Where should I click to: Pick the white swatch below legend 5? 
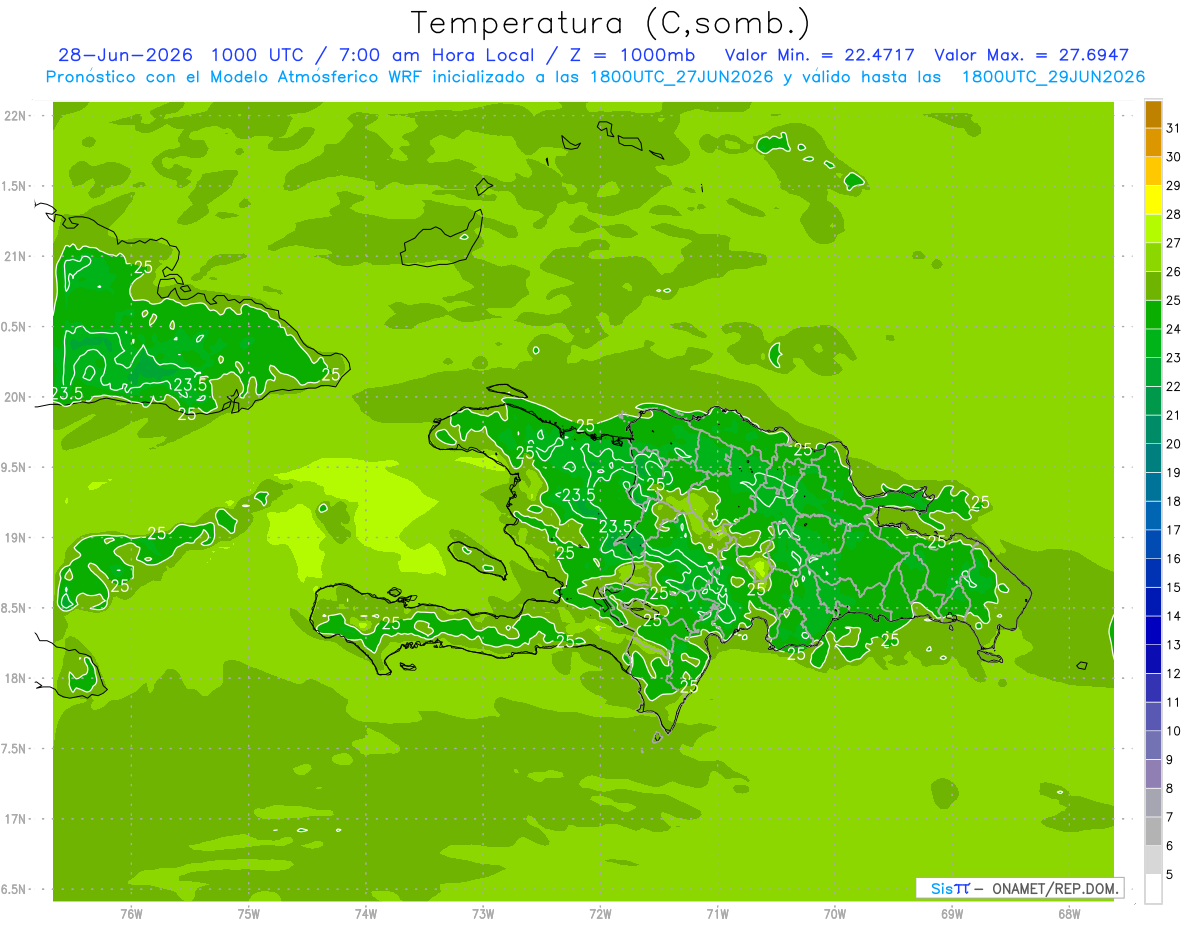coord(1153,889)
